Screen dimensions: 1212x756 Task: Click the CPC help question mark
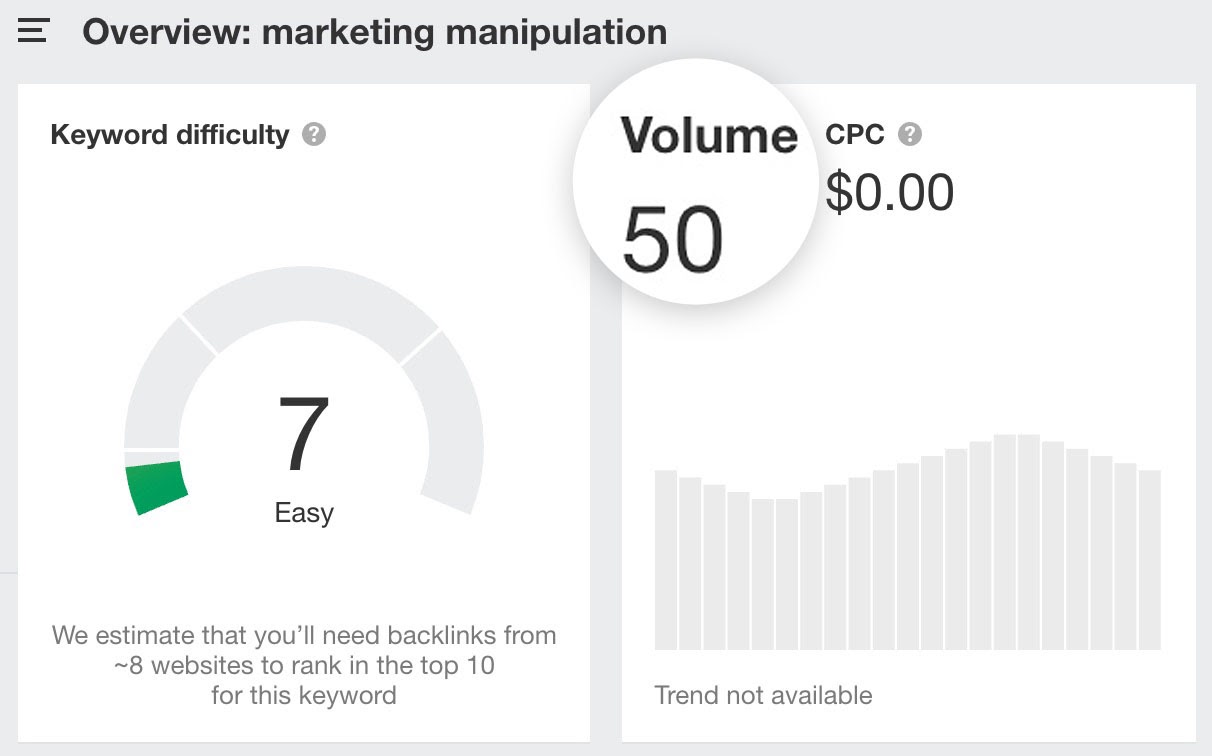click(x=910, y=133)
